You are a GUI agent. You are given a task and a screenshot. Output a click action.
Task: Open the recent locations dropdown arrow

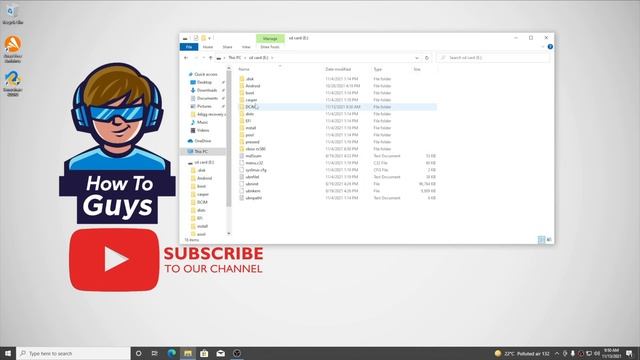point(203,58)
